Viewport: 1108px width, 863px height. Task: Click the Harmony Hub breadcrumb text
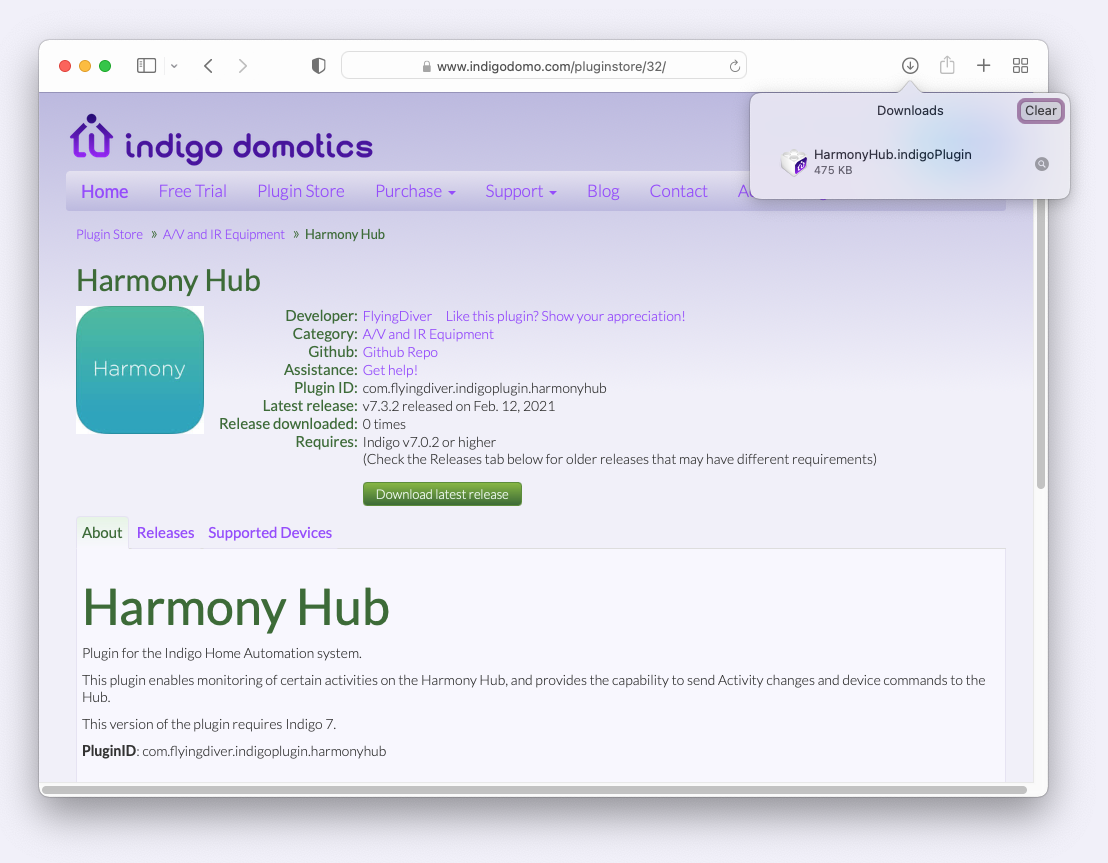[x=345, y=235]
